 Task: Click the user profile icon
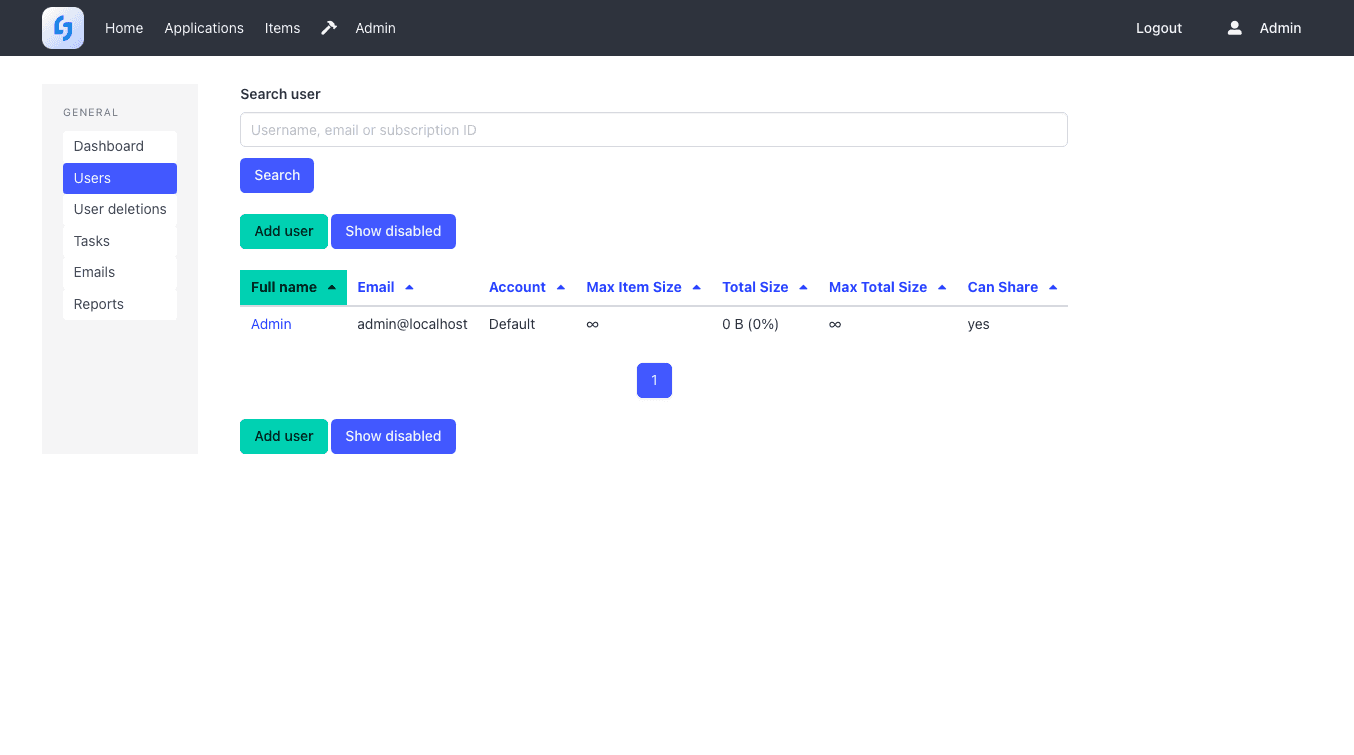(x=1234, y=28)
